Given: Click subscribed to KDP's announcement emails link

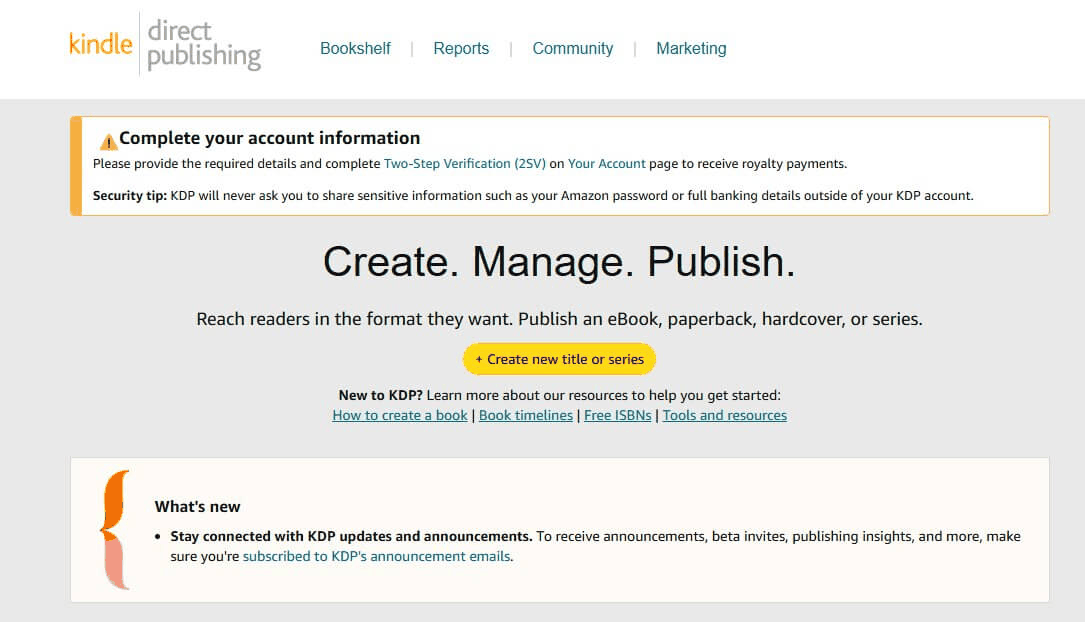Looking at the screenshot, I should 376,556.
